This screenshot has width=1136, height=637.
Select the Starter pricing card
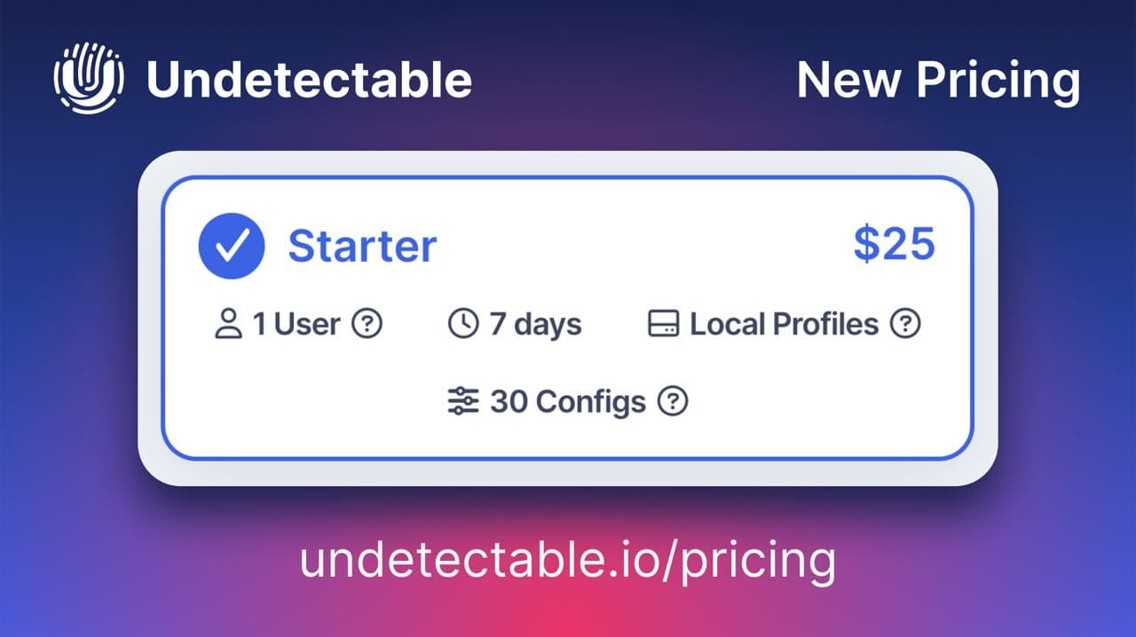[568, 318]
